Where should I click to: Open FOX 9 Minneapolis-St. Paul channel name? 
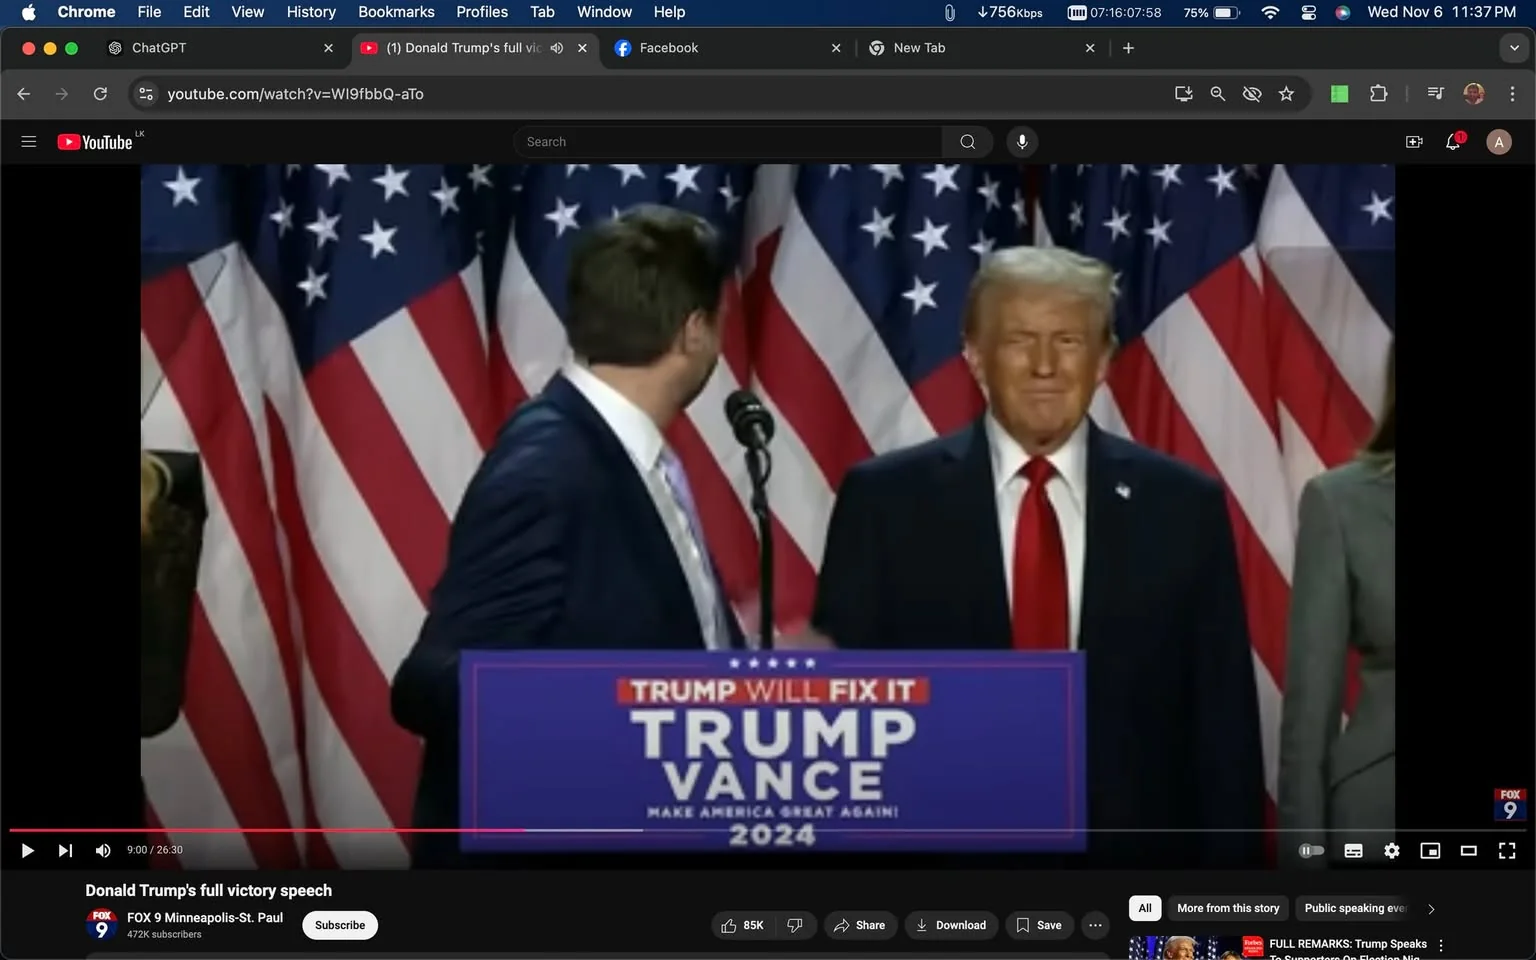coord(205,918)
